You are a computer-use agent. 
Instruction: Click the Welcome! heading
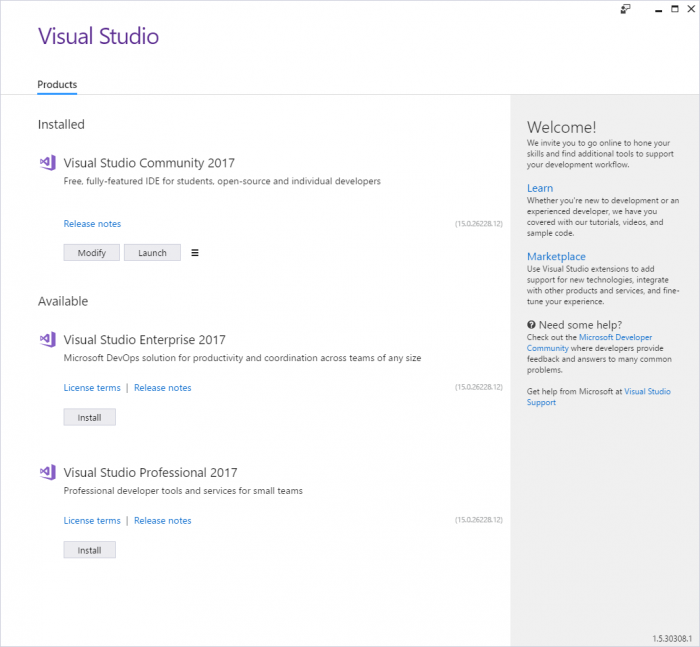562,127
